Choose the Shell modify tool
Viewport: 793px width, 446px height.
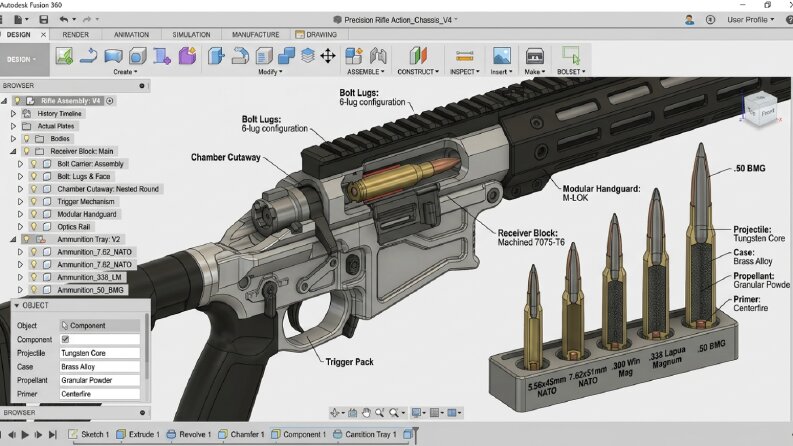click(x=264, y=56)
